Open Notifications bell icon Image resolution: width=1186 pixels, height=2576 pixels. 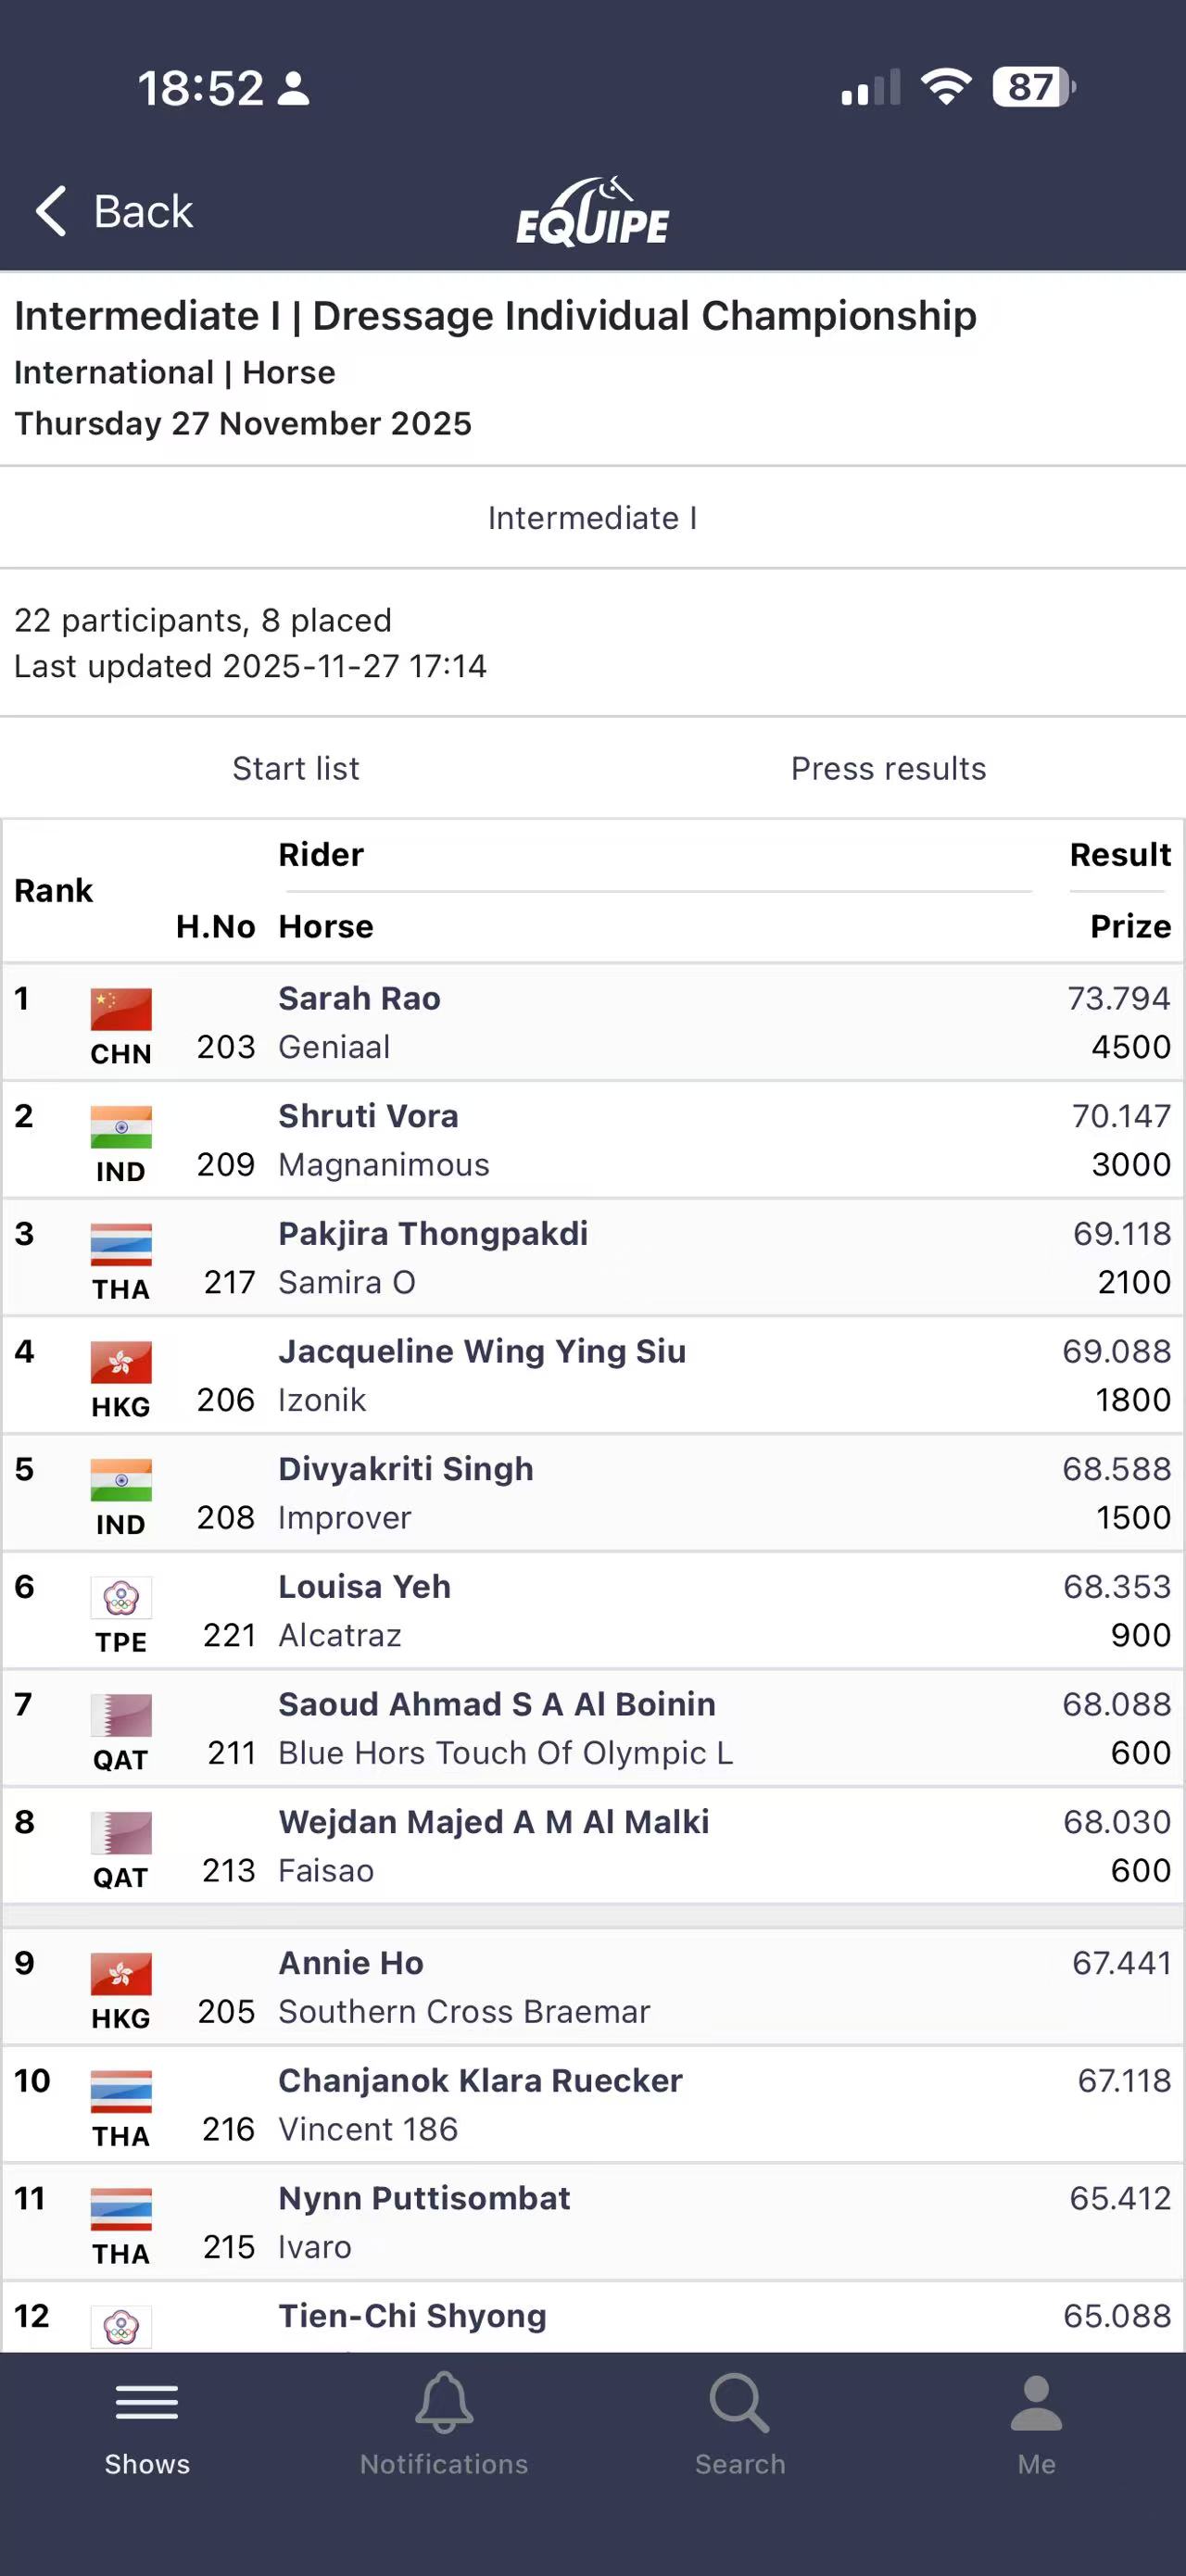click(x=444, y=2401)
